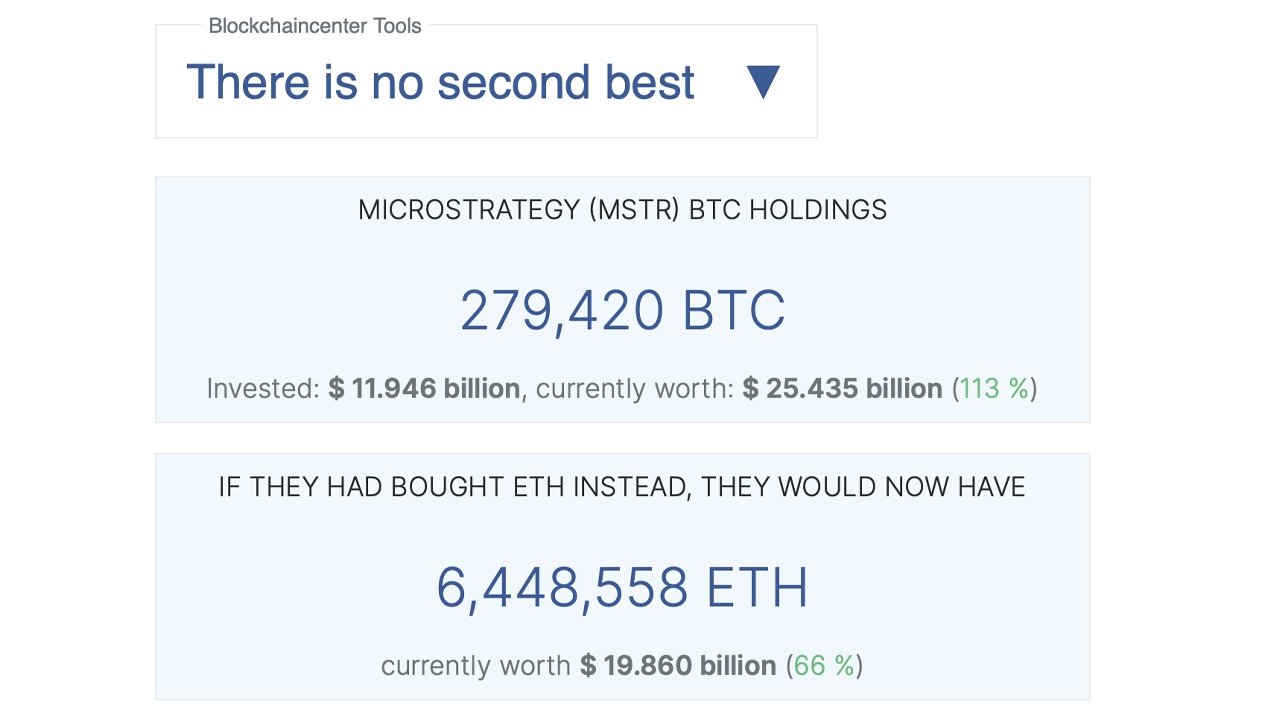The height and width of the screenshot is (720, 1280).
Task: Expand the tools dropdown triangle arrow
Action: (762, 82)
